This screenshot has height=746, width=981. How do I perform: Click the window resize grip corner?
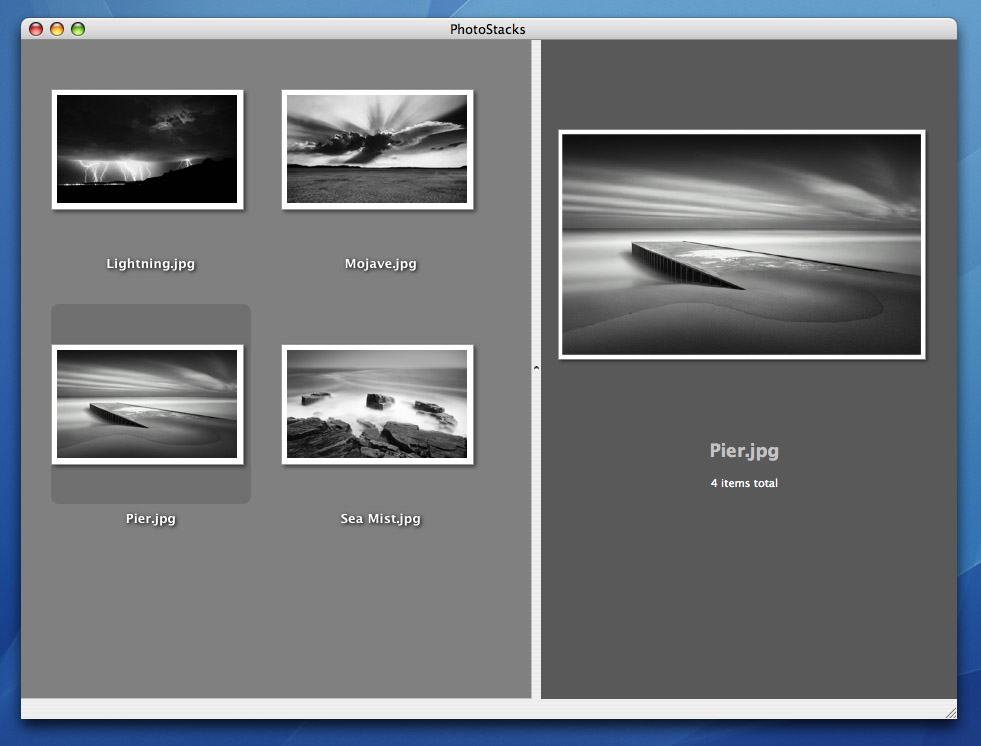pos(950,712)
